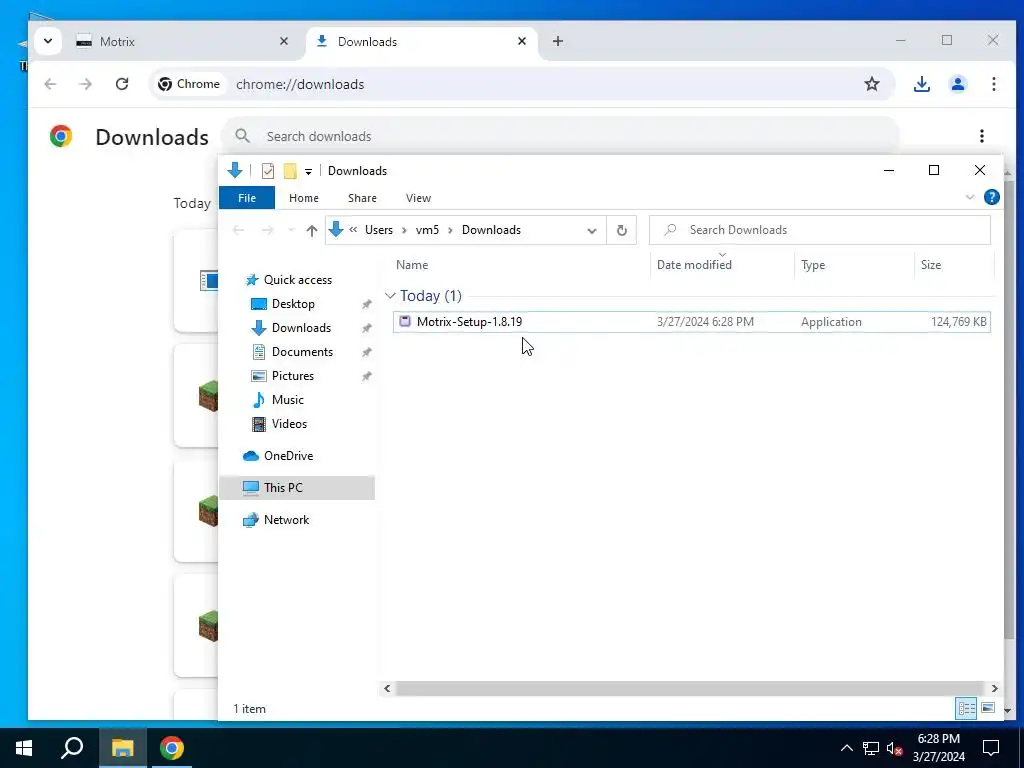
Task: Expand Explorer ribbon chevron
Action: 970,197
